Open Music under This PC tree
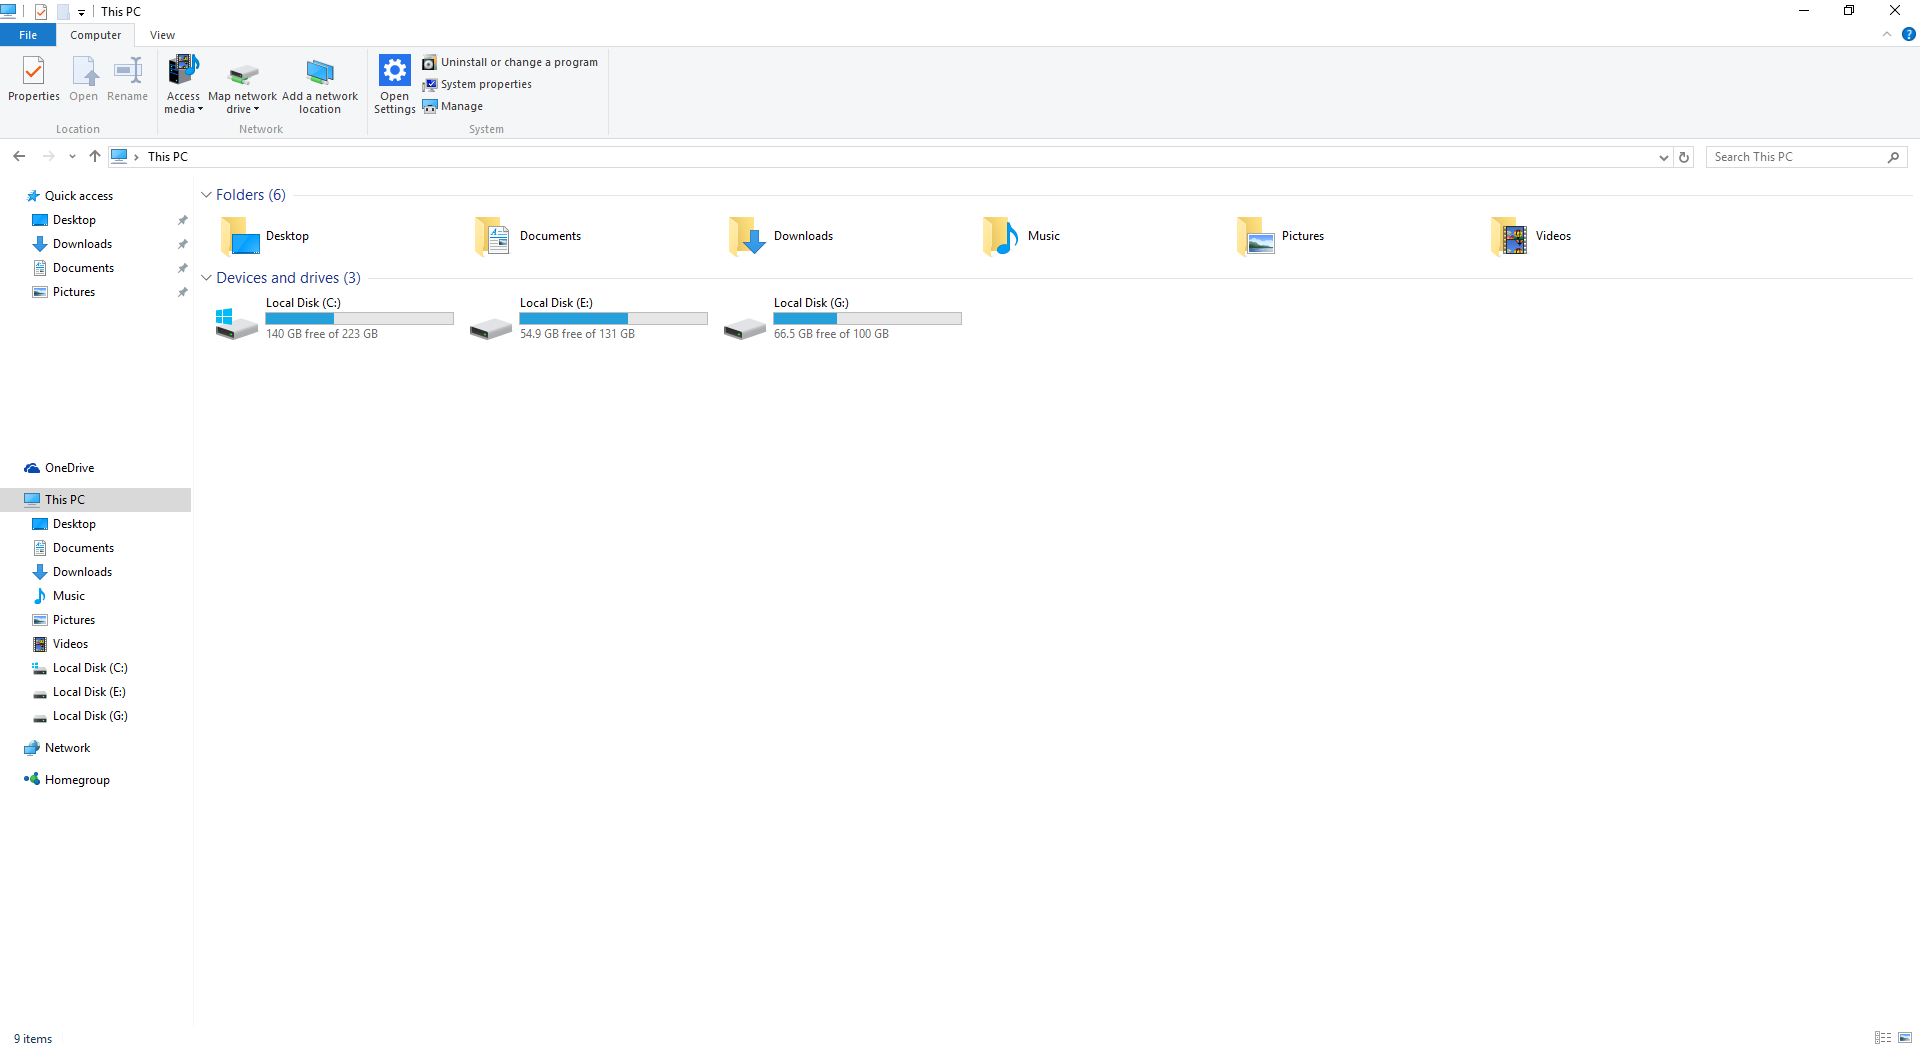 click(x=69, y=596)
